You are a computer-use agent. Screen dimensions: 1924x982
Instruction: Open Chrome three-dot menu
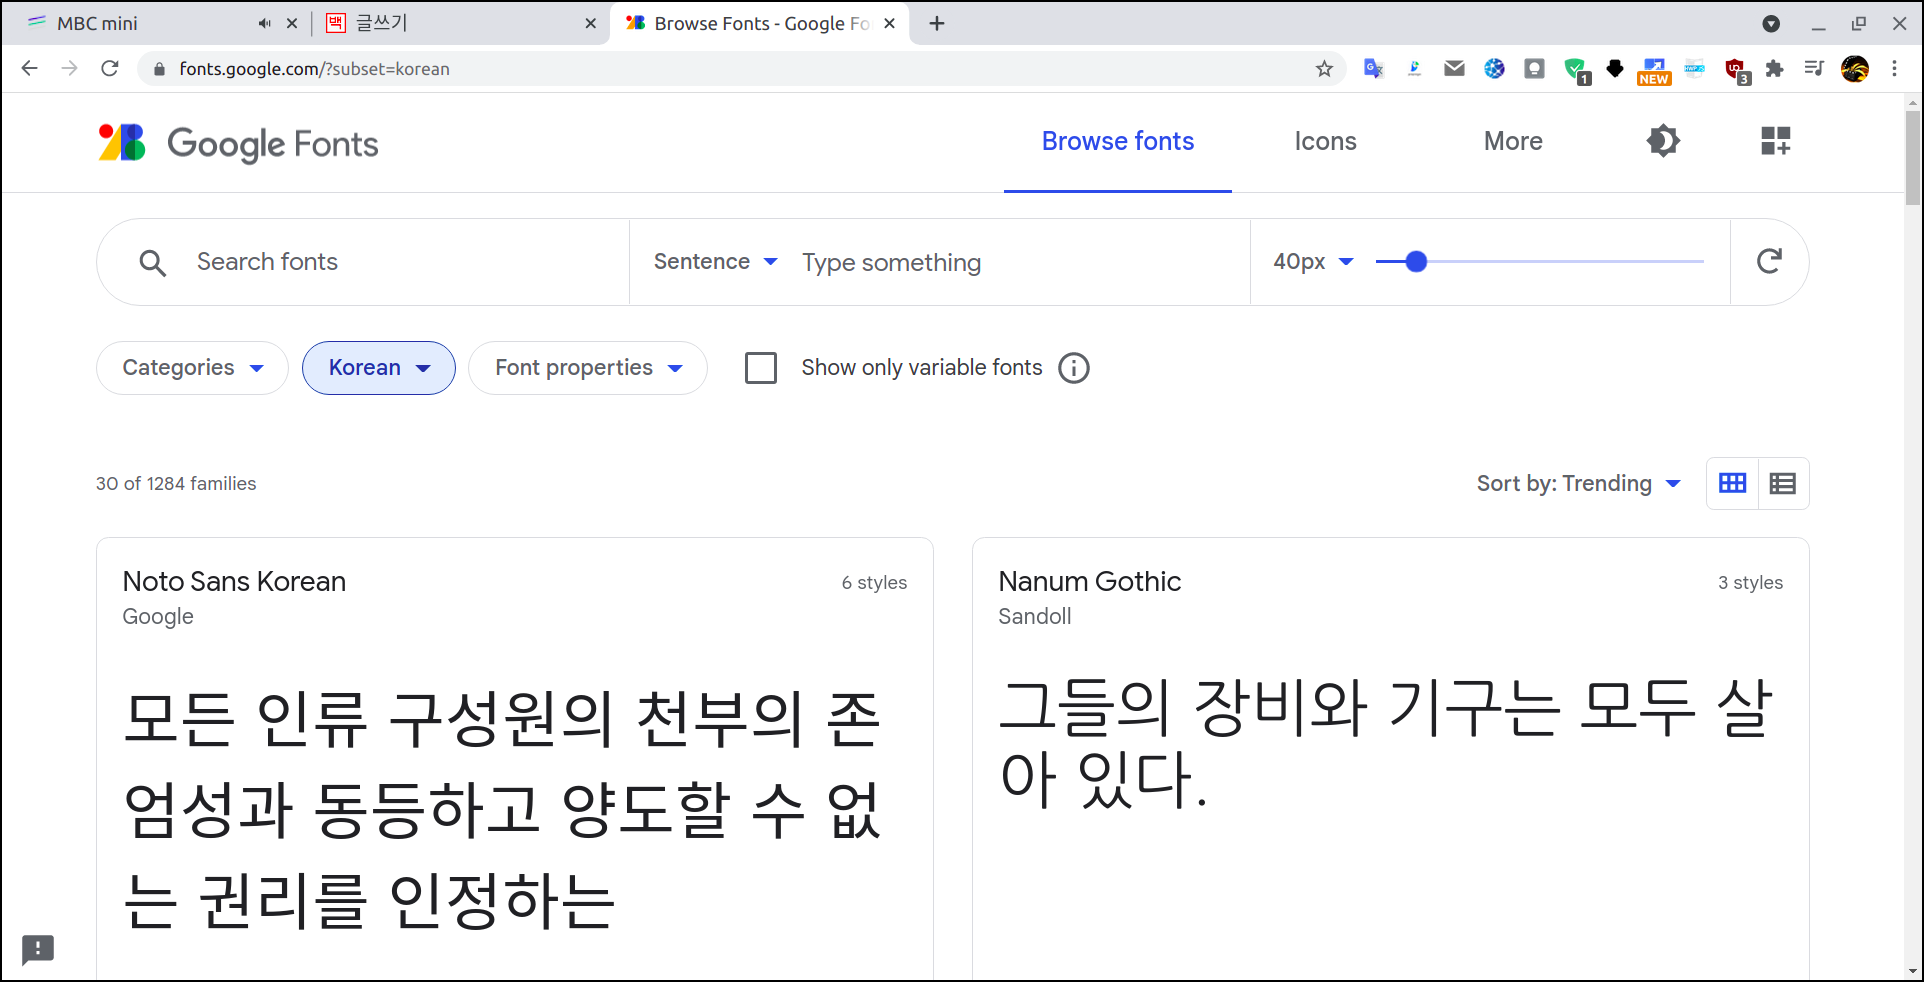click(x=1895, y=69)
